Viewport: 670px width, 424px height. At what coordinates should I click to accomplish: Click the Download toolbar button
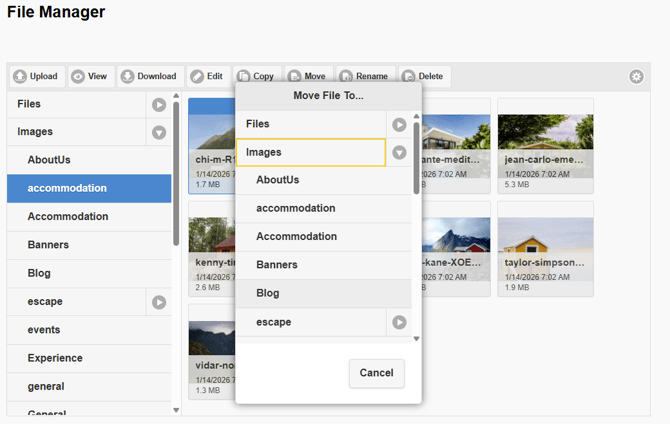coord(150,77)
